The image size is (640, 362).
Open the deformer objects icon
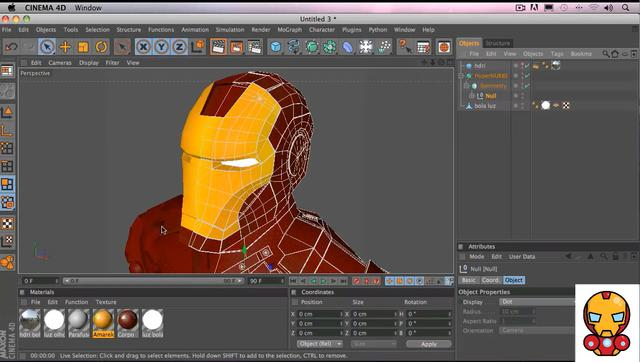[x=348, y=47]
